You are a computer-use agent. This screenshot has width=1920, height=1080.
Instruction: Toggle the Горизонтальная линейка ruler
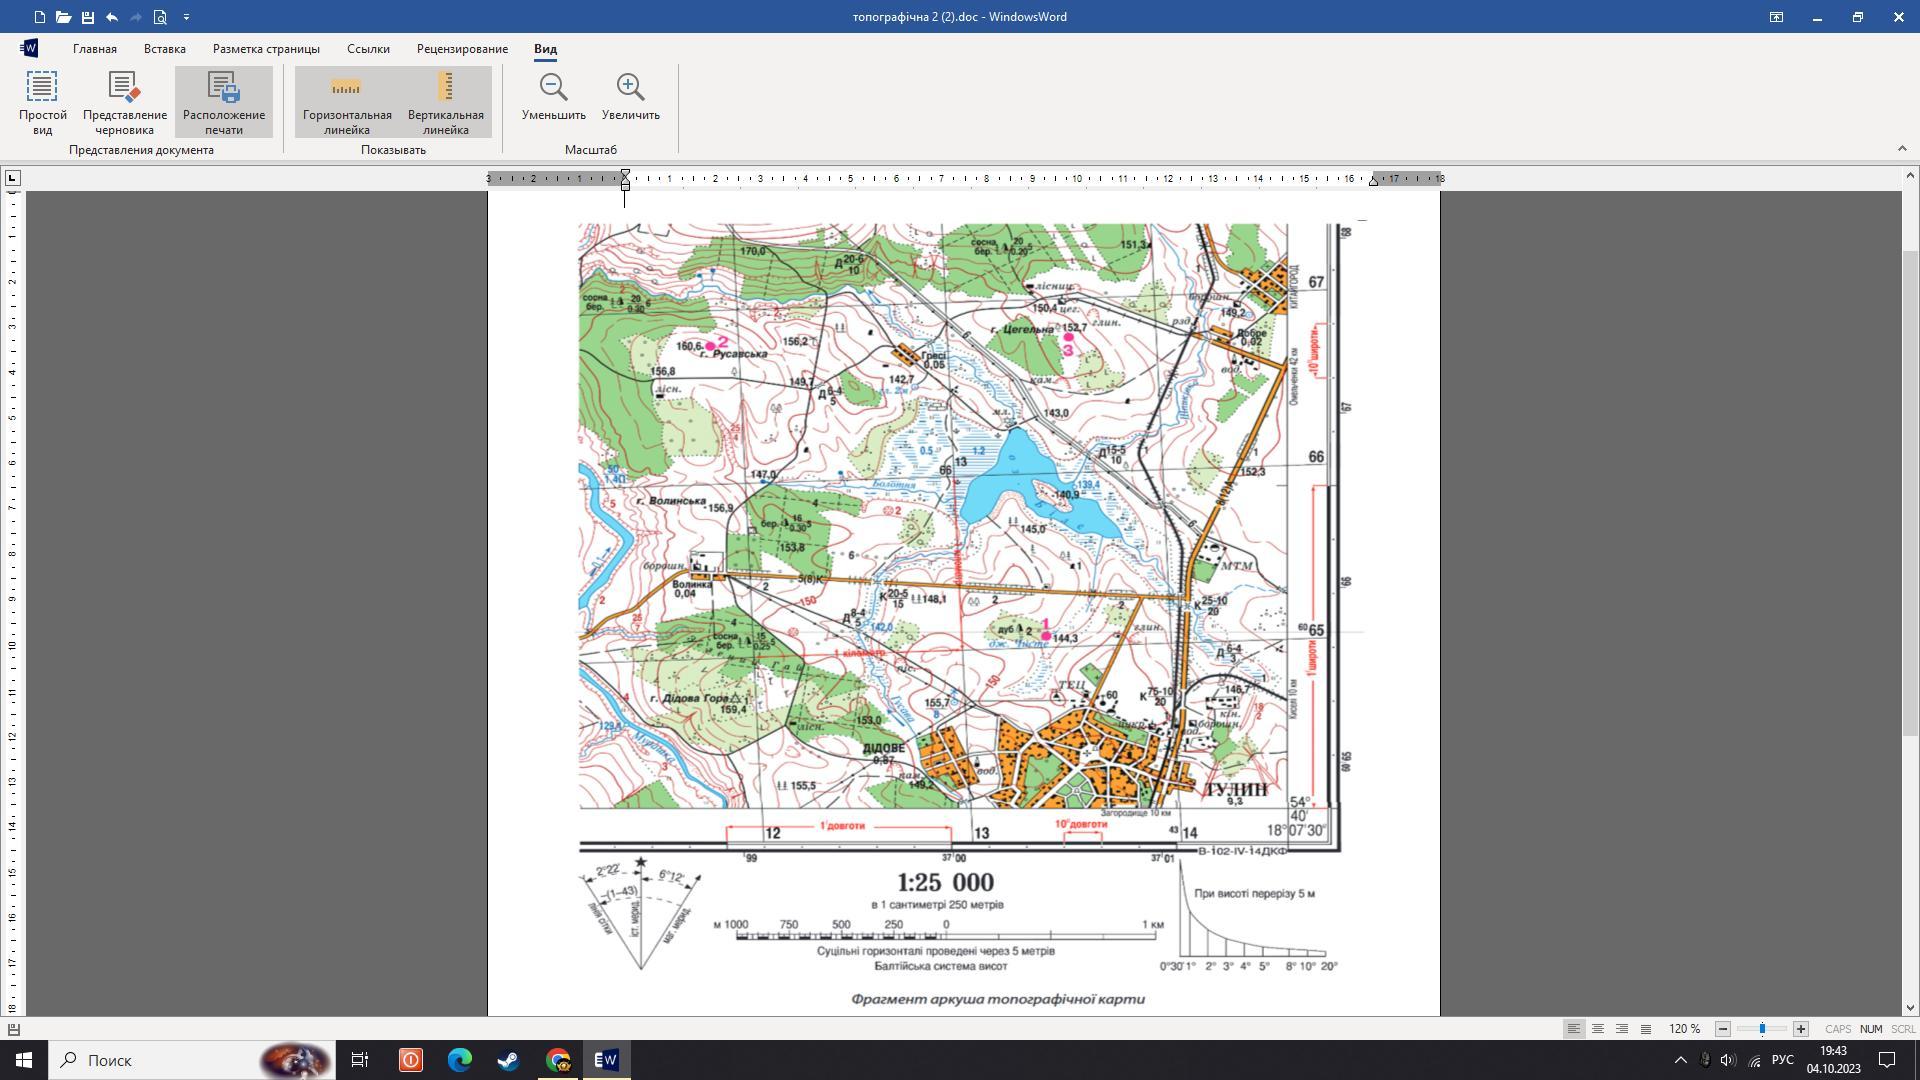pyautogui.click(x=347, y=102)
